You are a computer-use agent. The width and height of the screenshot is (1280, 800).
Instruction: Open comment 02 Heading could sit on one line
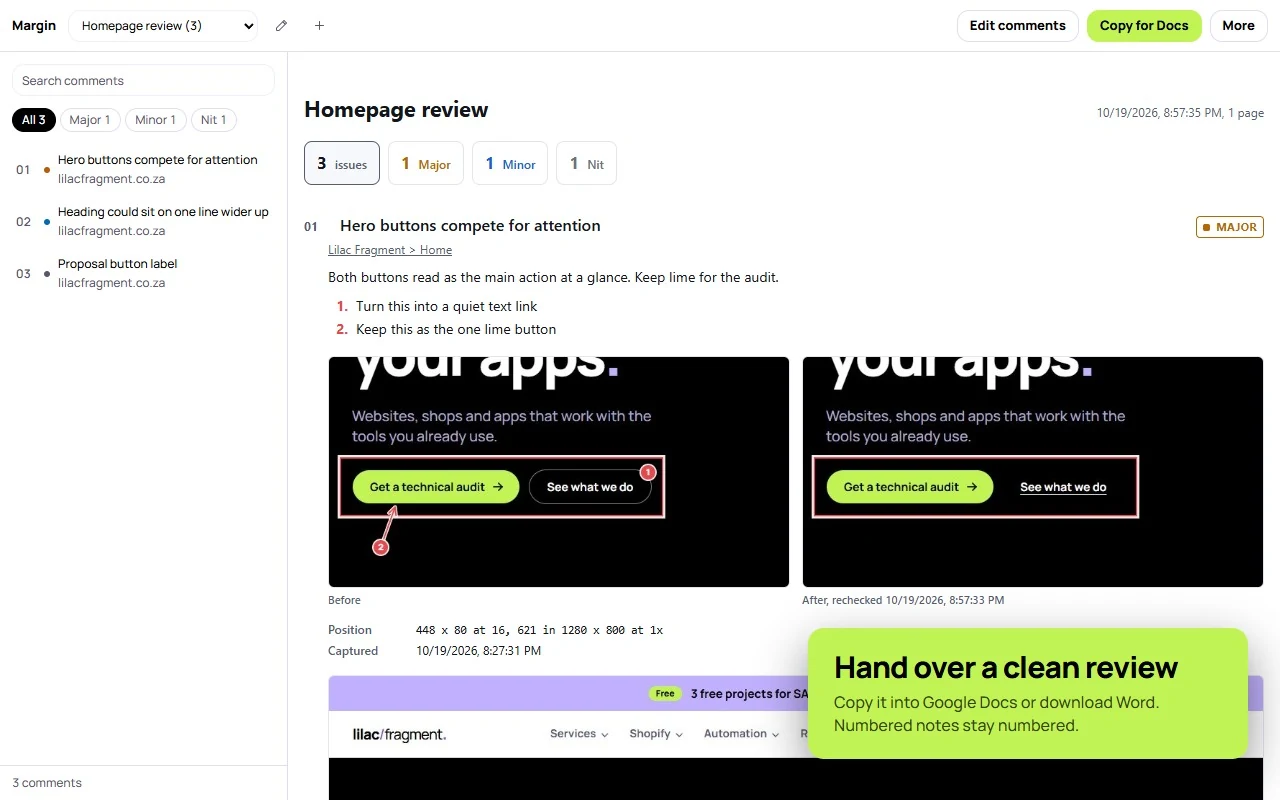[x=143, y=221]
